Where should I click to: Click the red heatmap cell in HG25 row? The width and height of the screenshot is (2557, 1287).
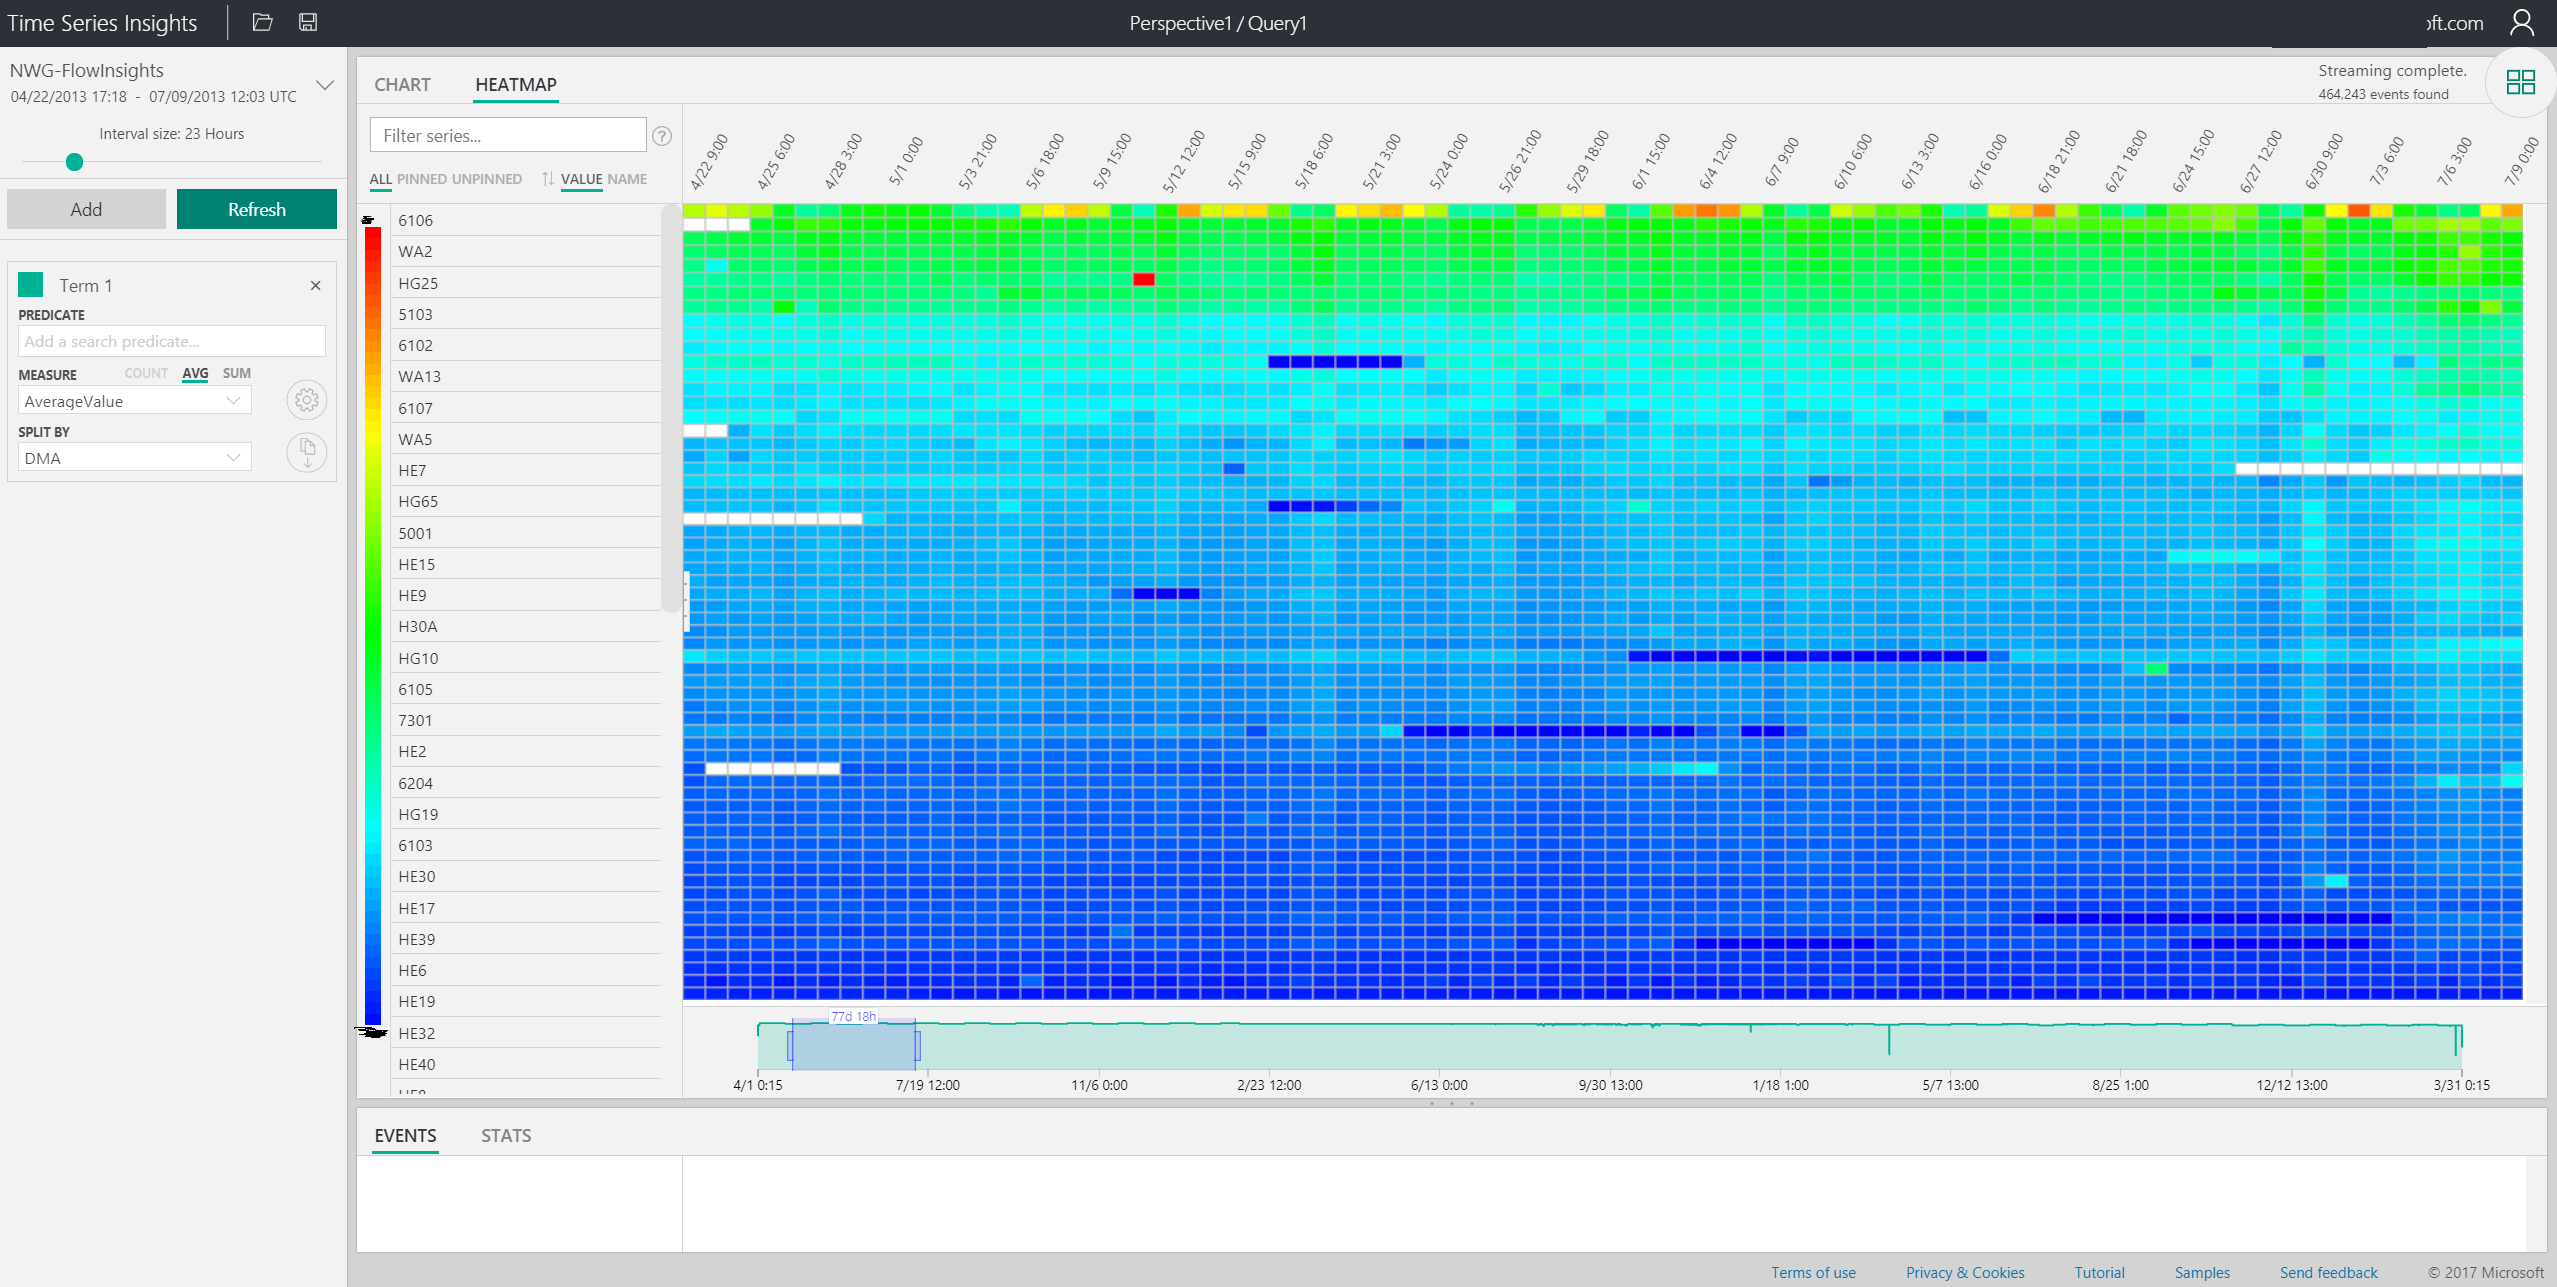1144,279
